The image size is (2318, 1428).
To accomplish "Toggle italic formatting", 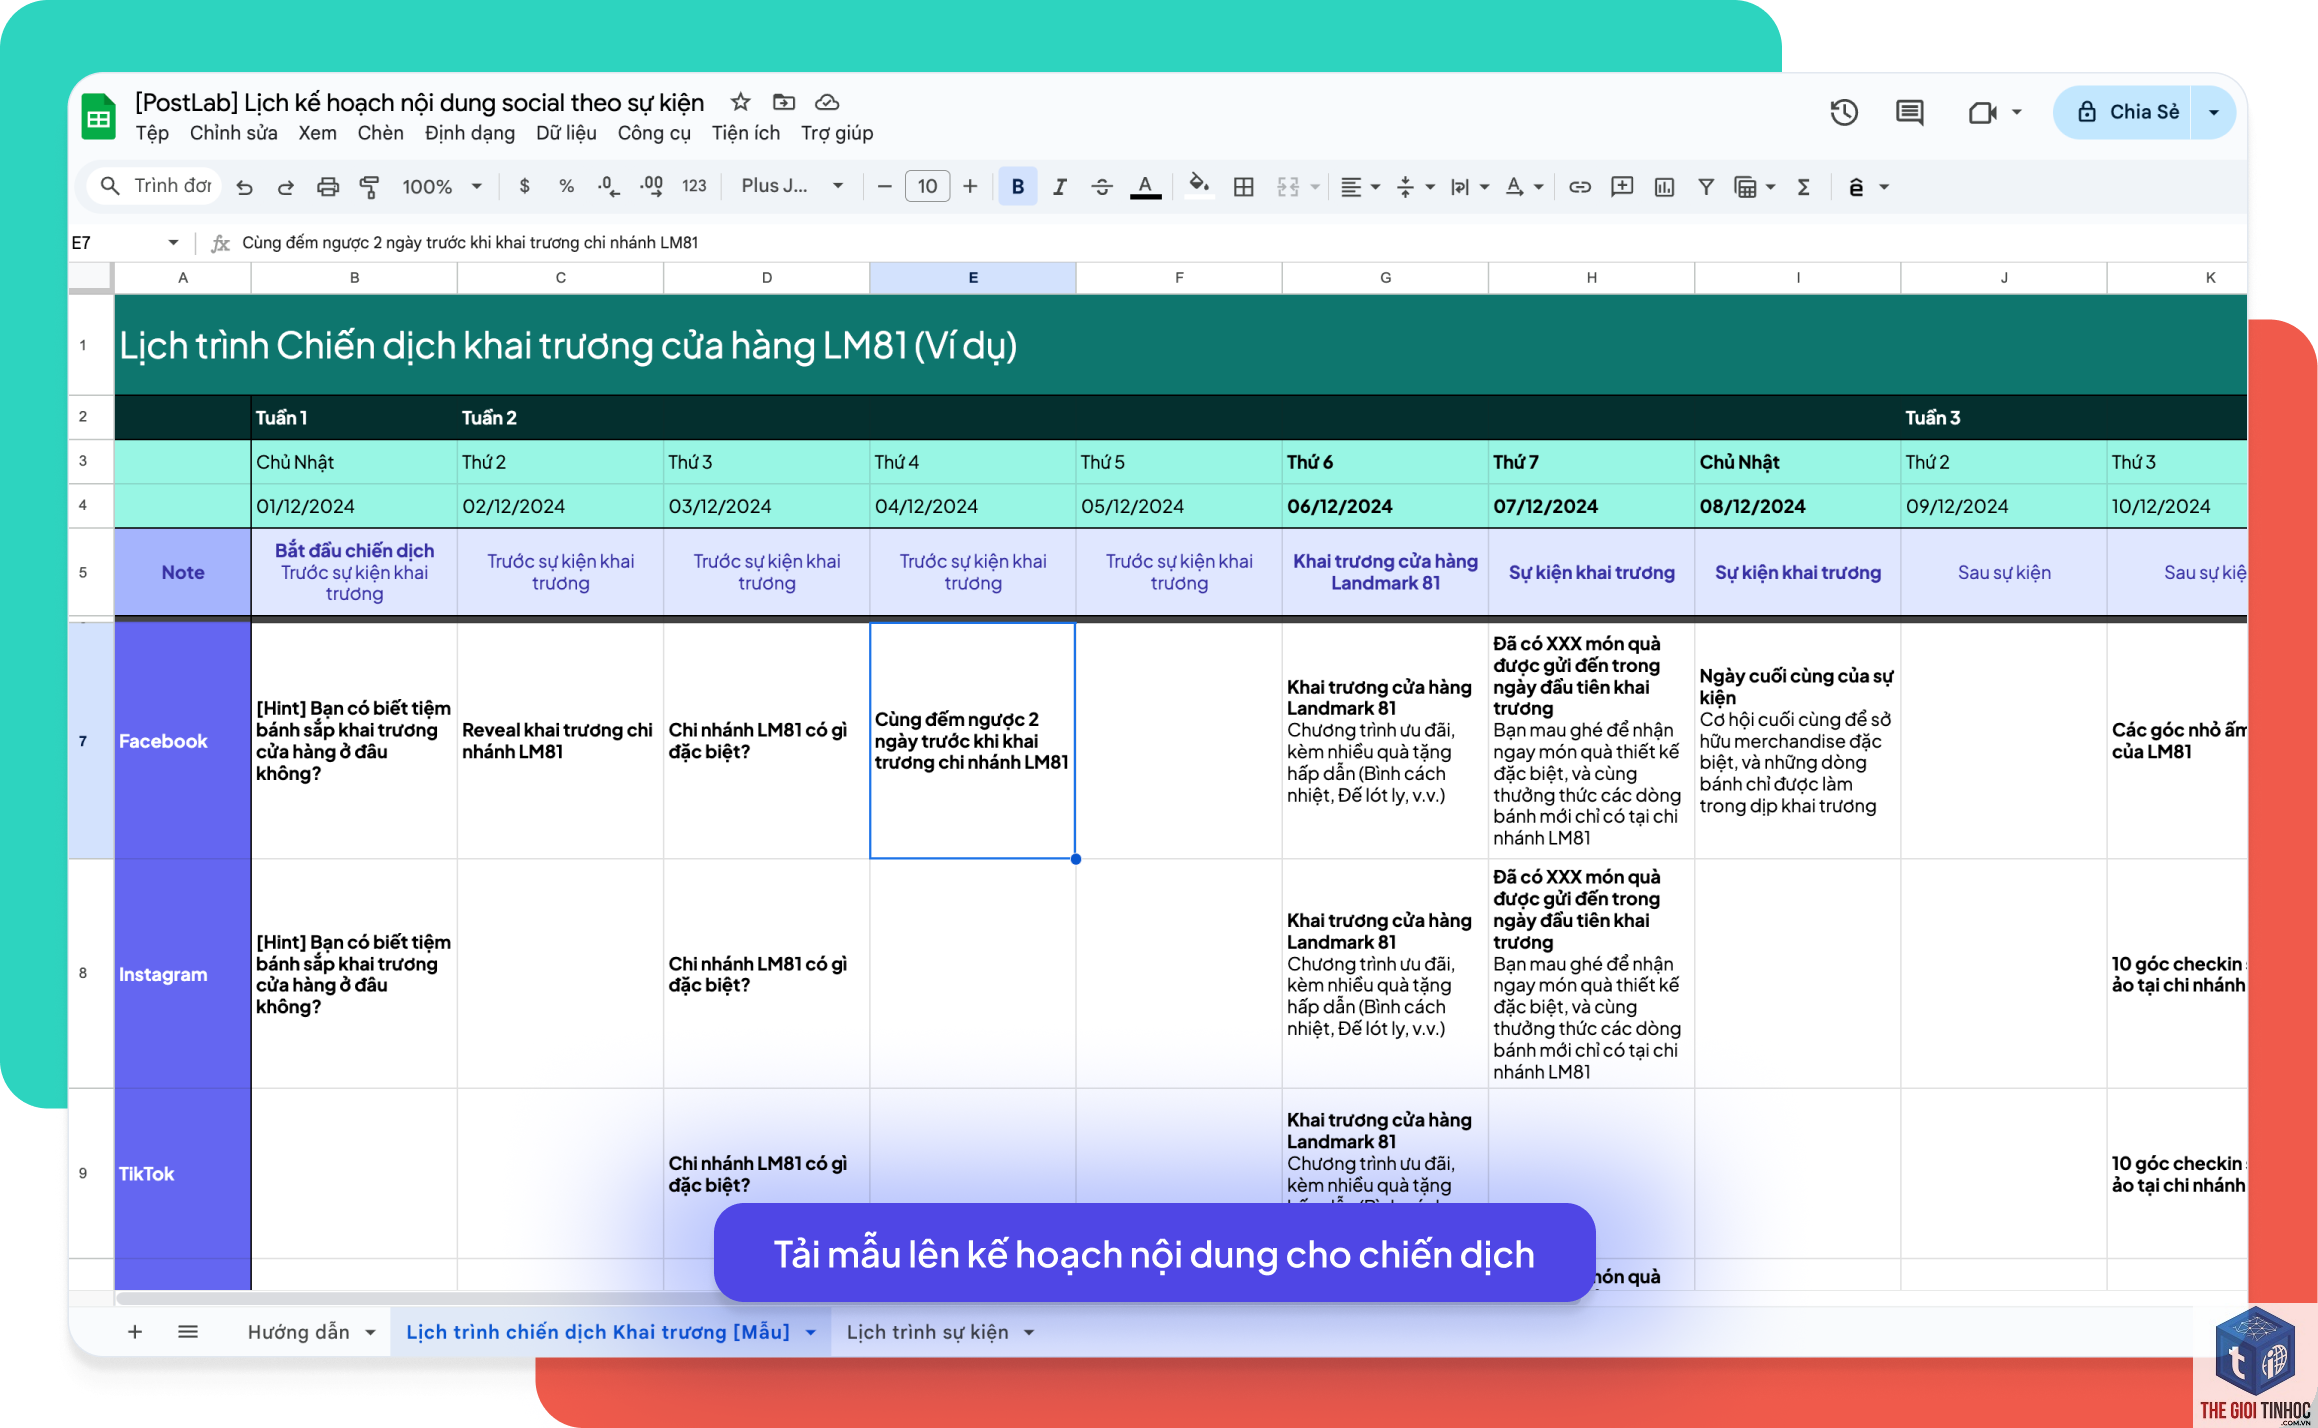I will coord(1060,186).
